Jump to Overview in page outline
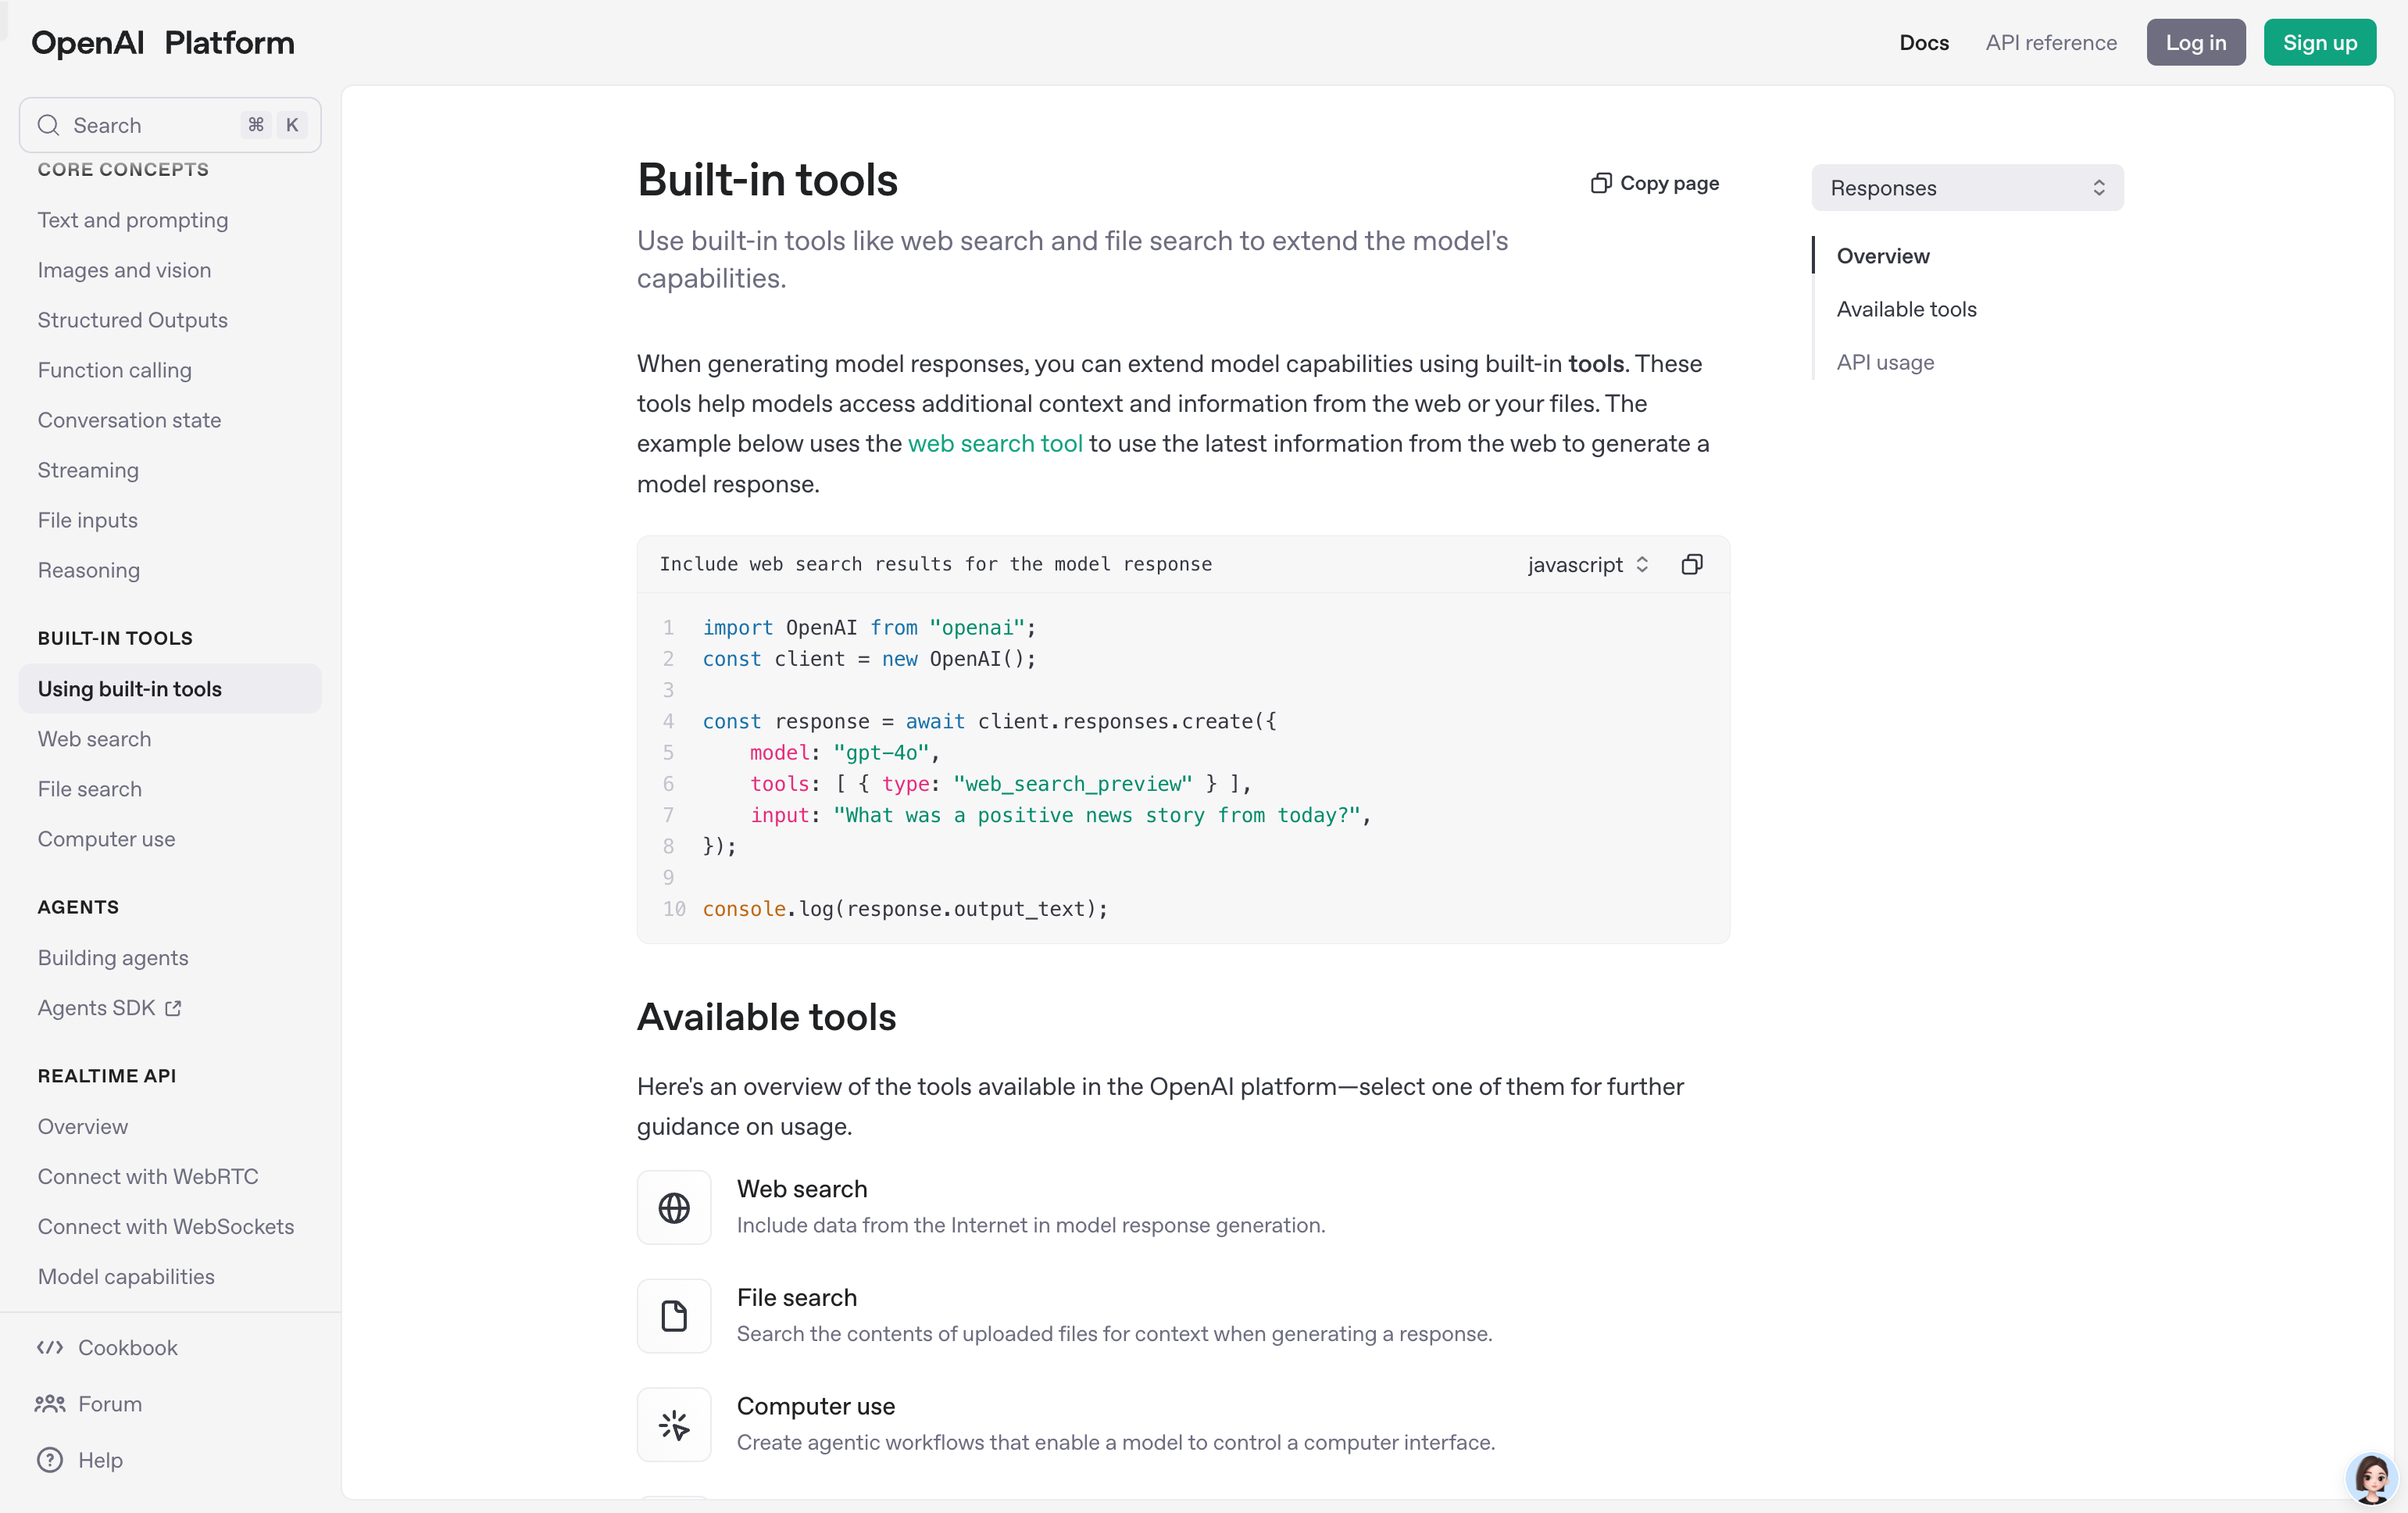This screenshot has width=2408, height=1513. point(1883,256)
